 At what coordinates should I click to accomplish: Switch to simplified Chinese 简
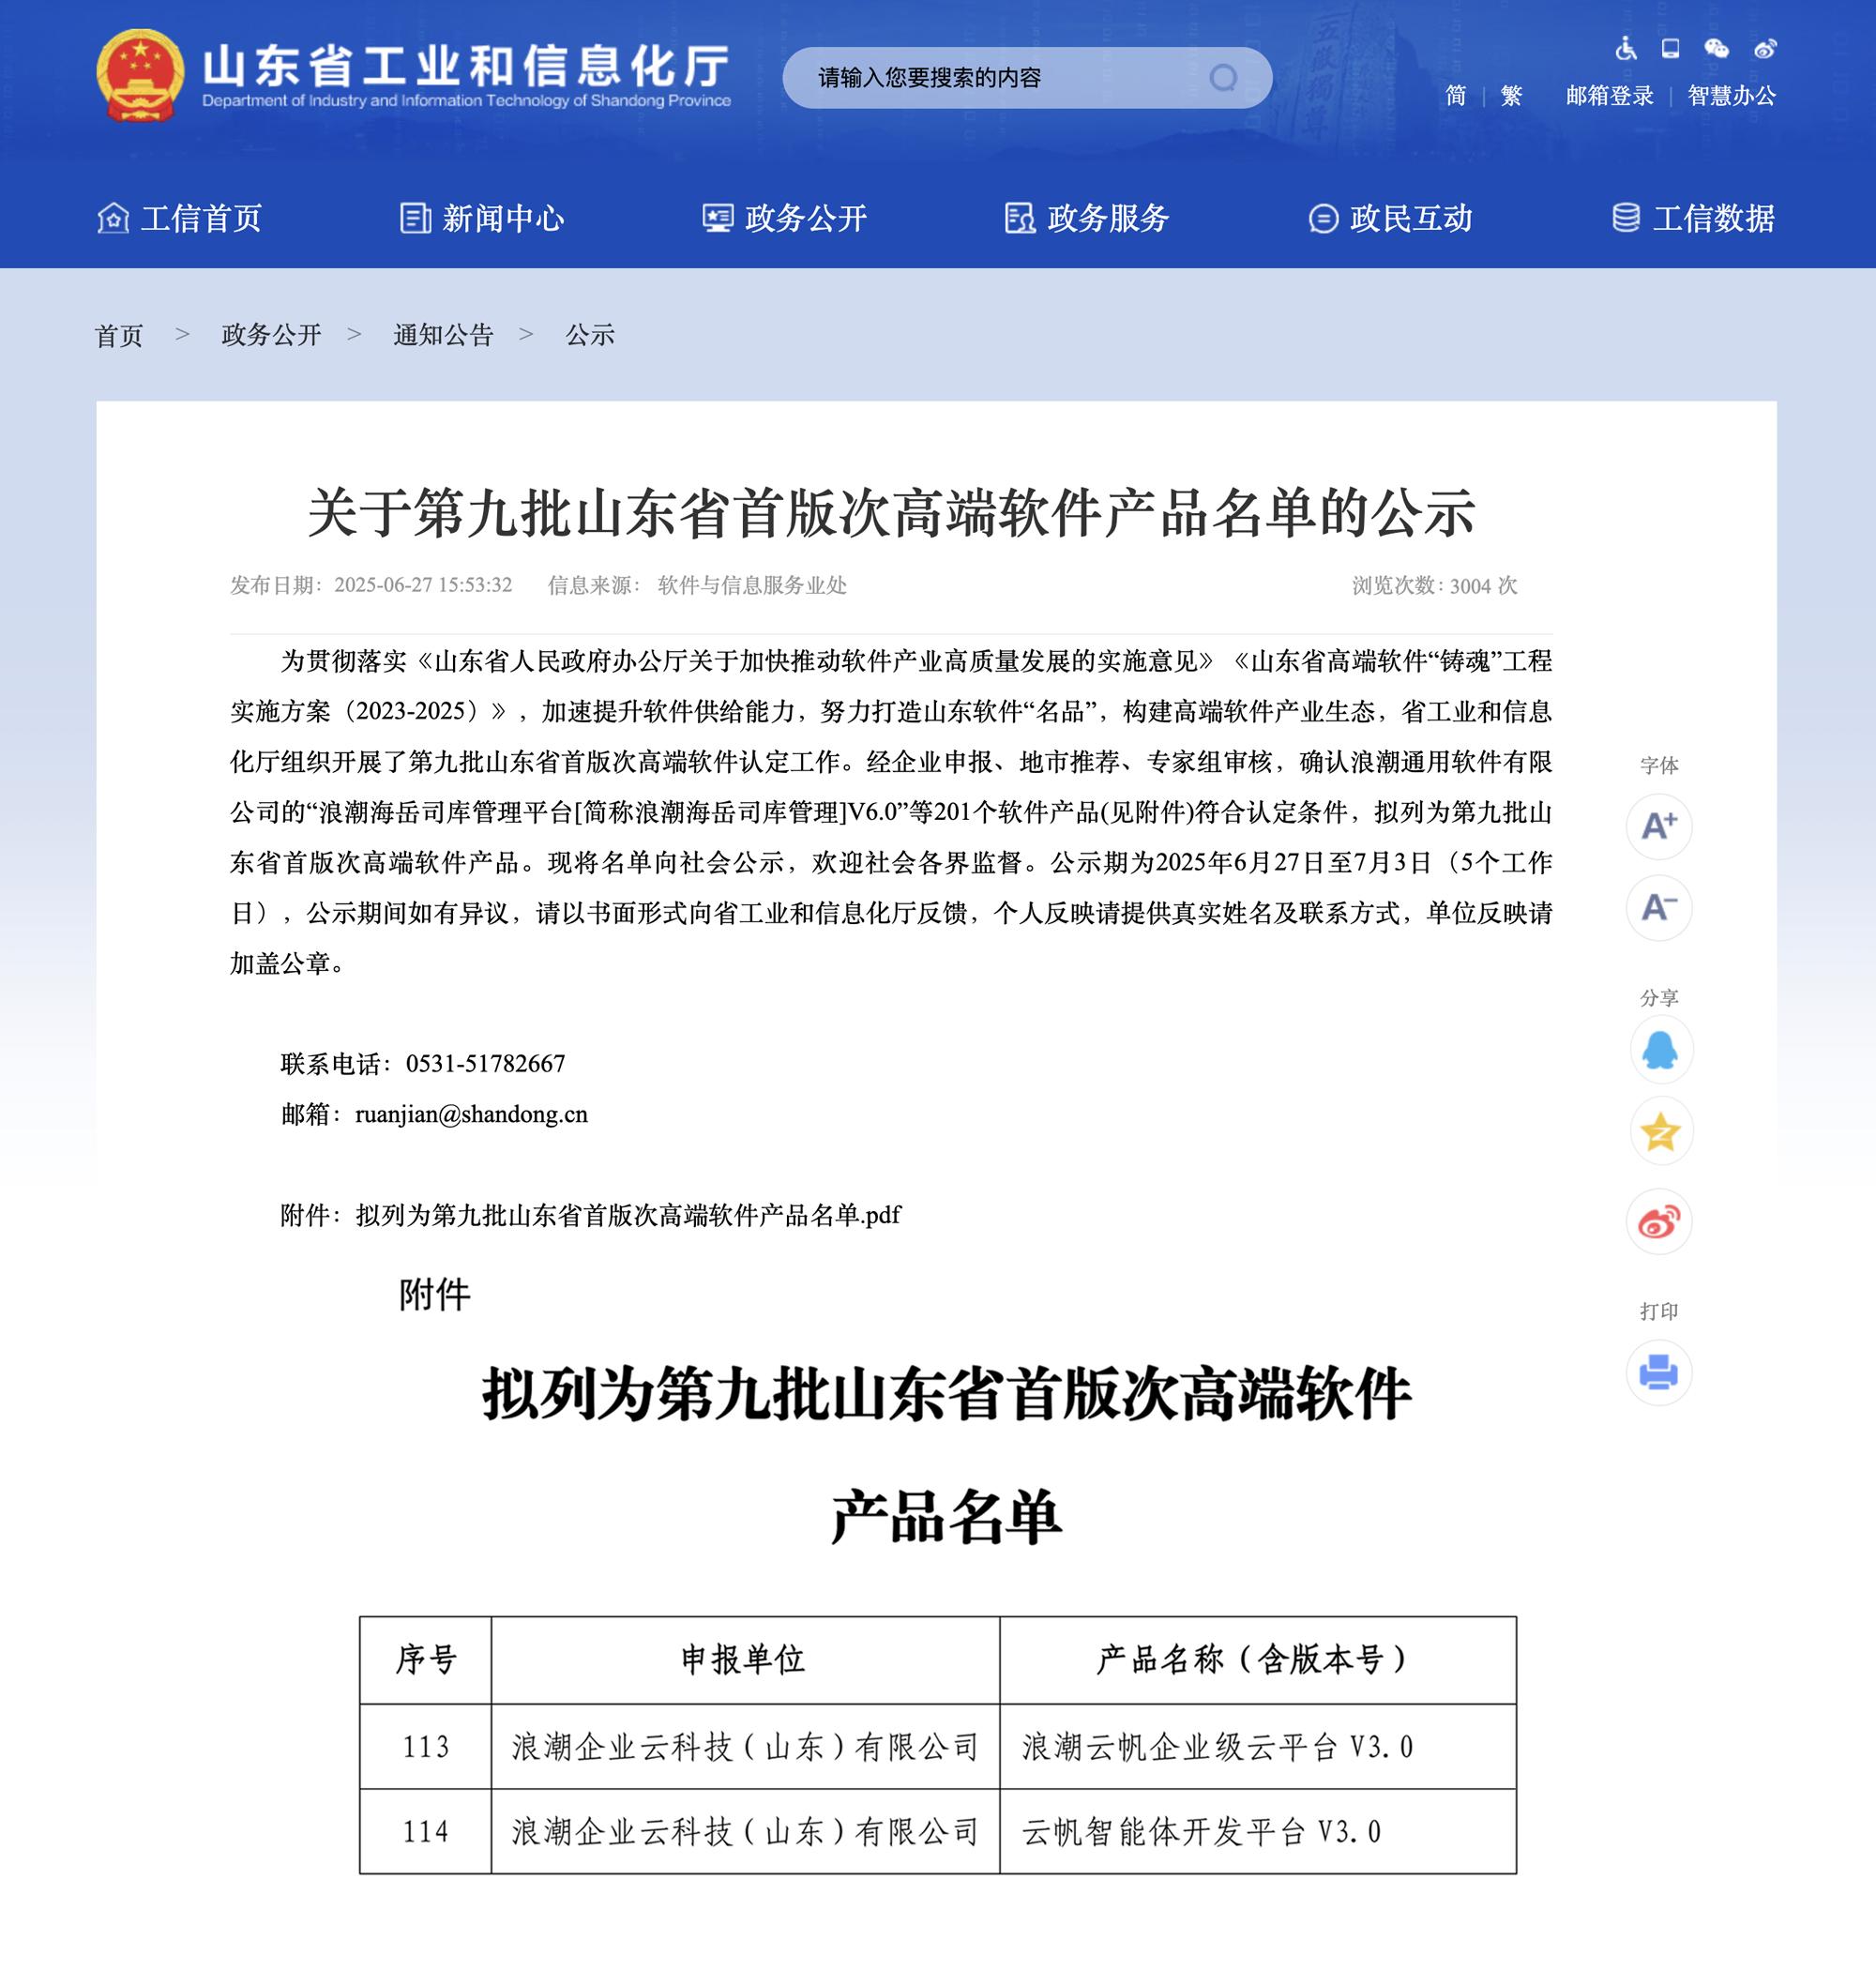pos(1456,96)
